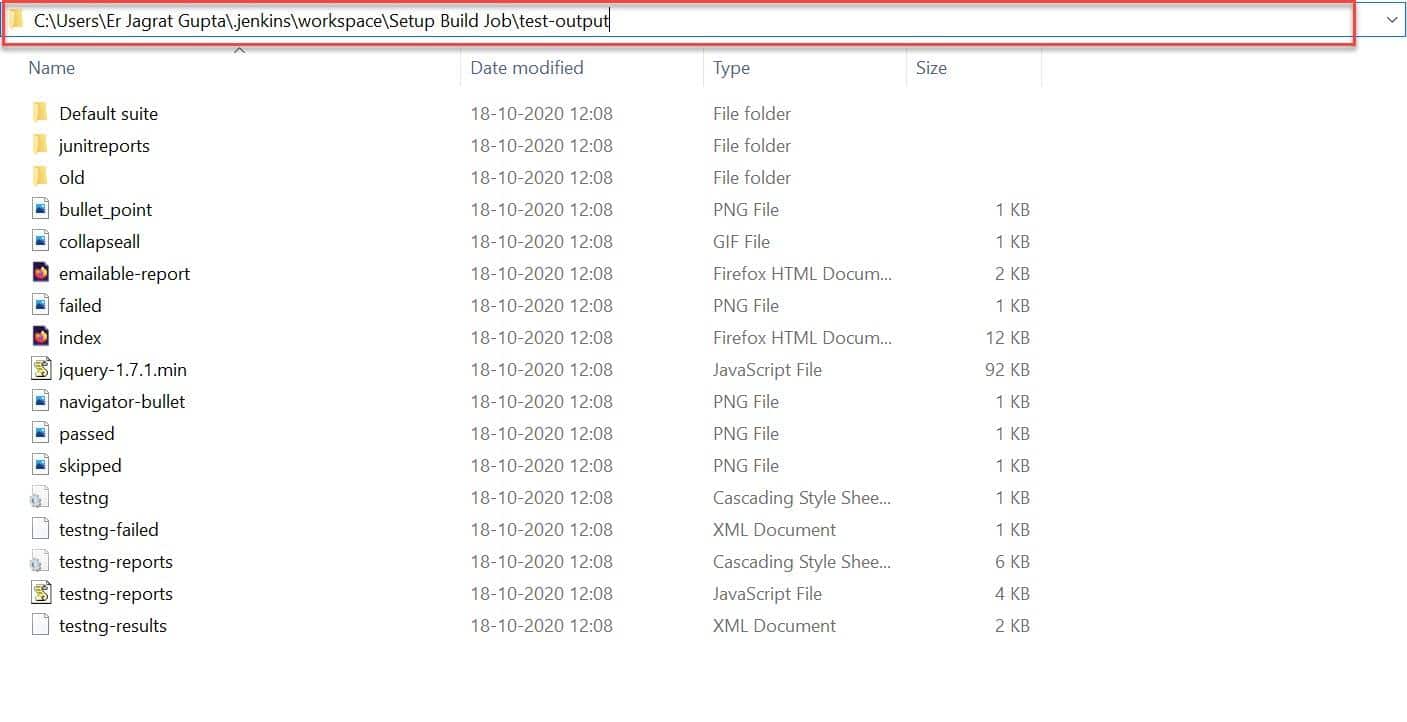Image resolution: width=1407 pixels, height=722 pixels.
Task: Click the jquery-1.7.1.min JavaScript file icon
Action: pyautogui.click(x=40, y=369)
